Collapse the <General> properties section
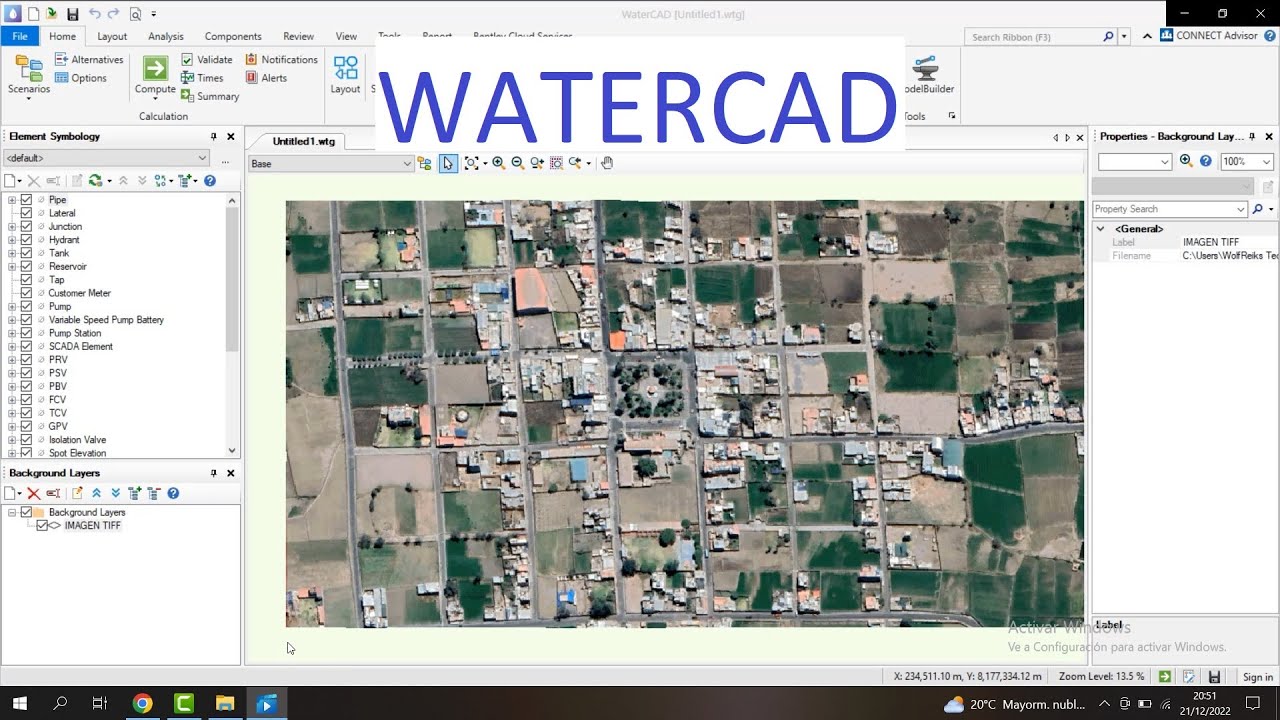The image size is (1280, 720). pos(1101,229)
